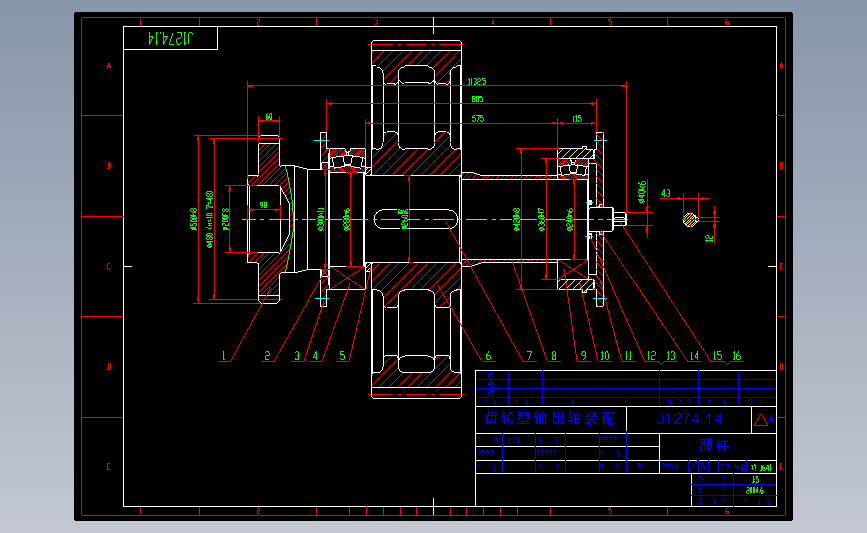
Task: Click part balloon number 1
Action: coord(223,356)
